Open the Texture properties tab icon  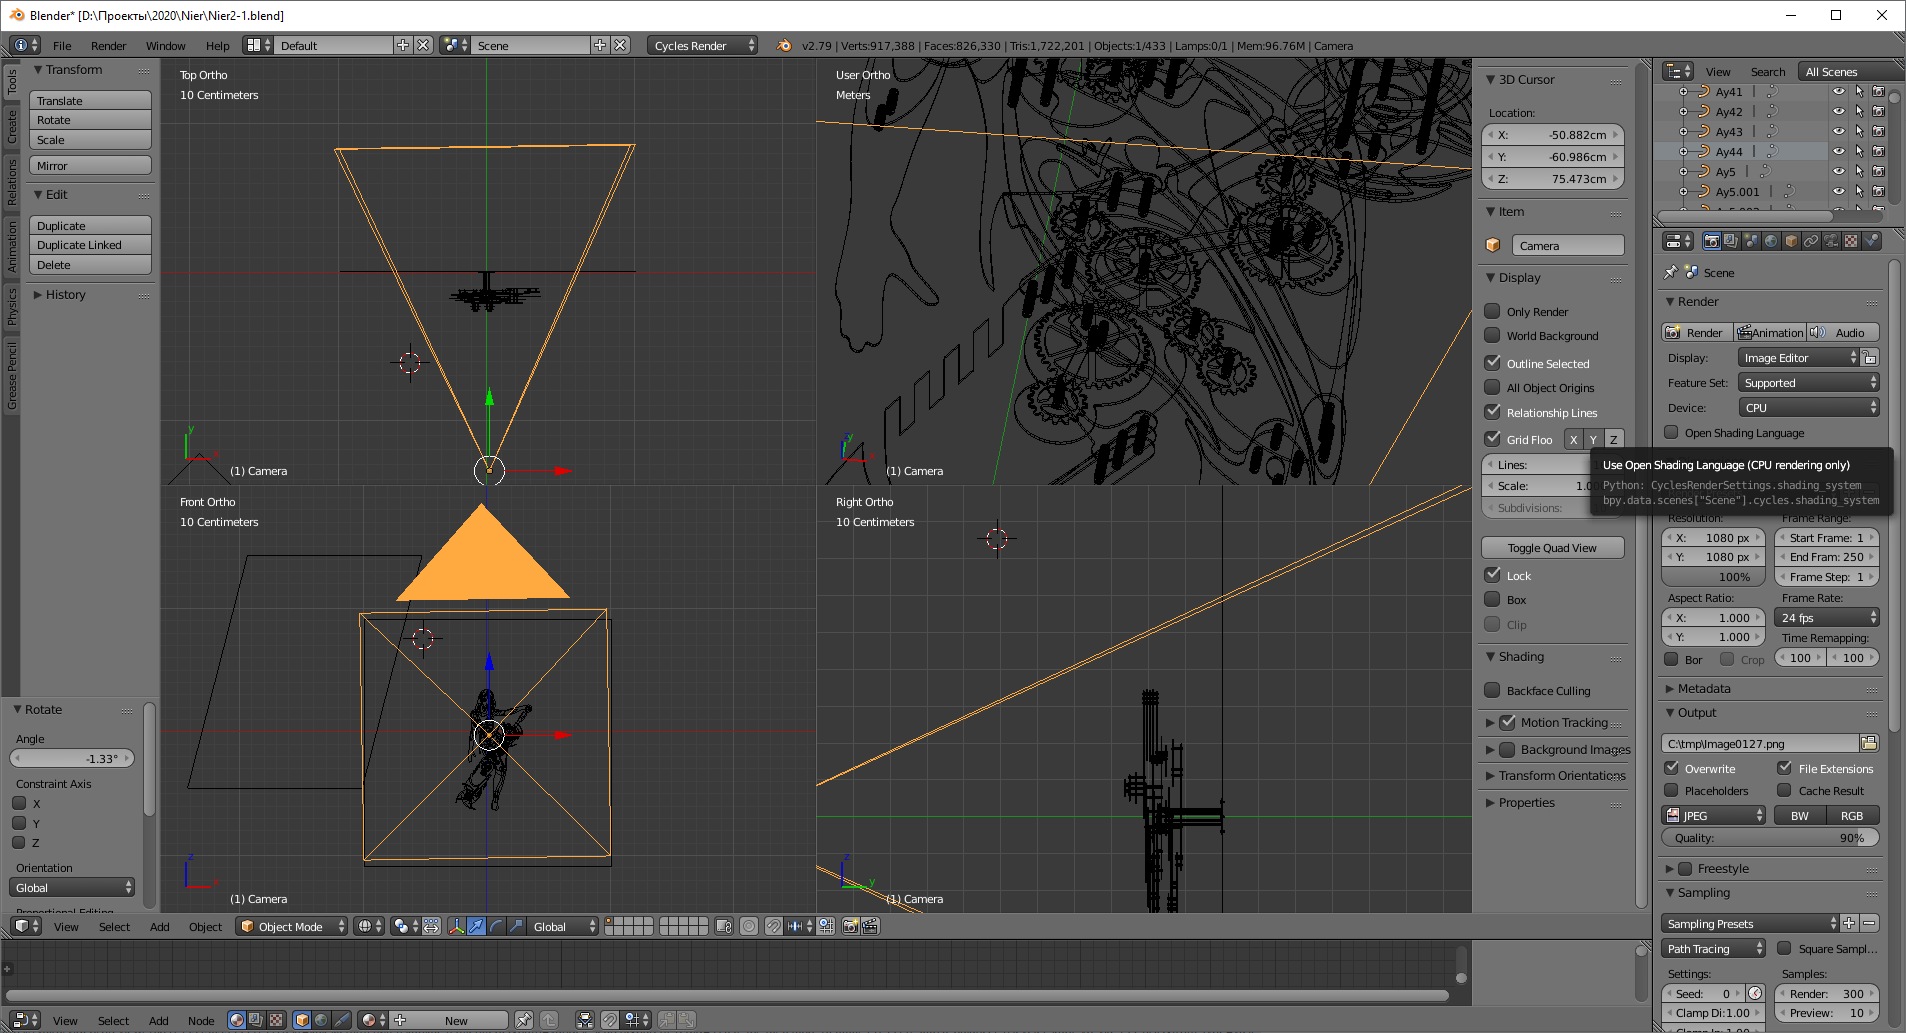click(1851, 241)
